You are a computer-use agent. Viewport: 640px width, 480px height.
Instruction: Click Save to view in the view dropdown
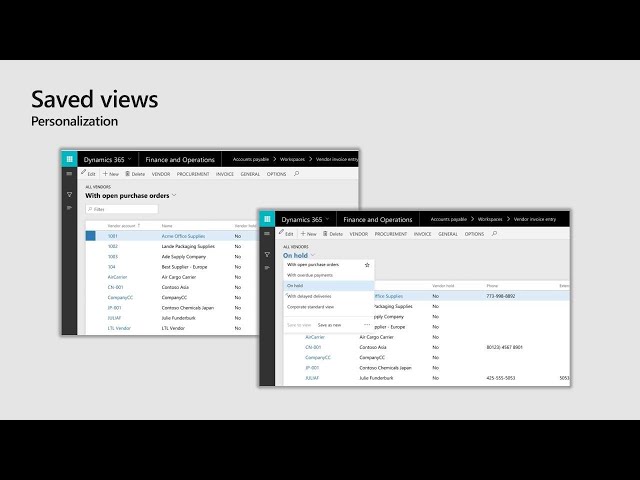click(299, 325)
